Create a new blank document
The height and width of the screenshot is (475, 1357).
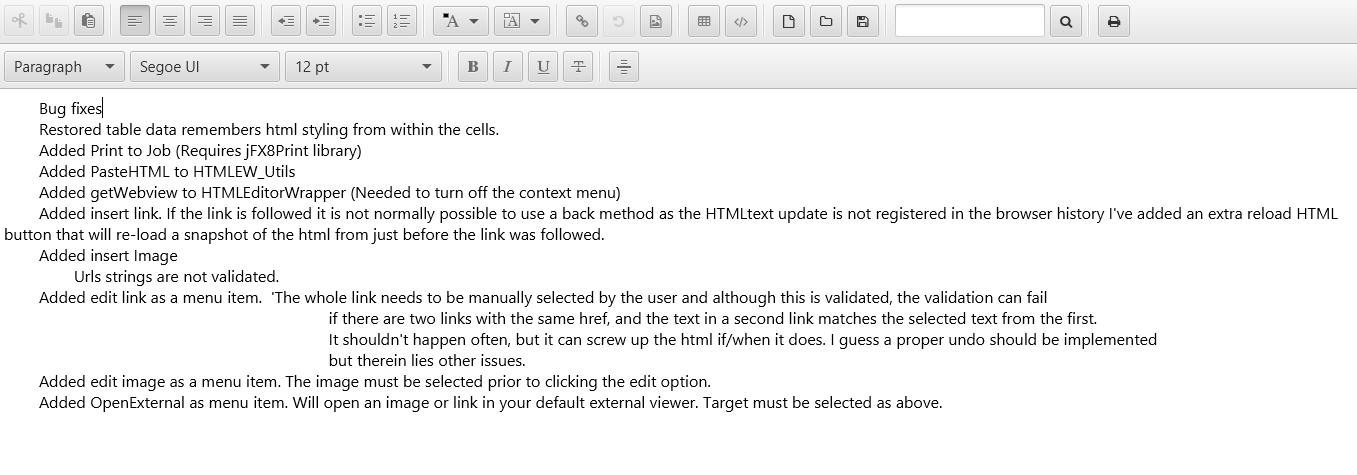tap(789, 21)
